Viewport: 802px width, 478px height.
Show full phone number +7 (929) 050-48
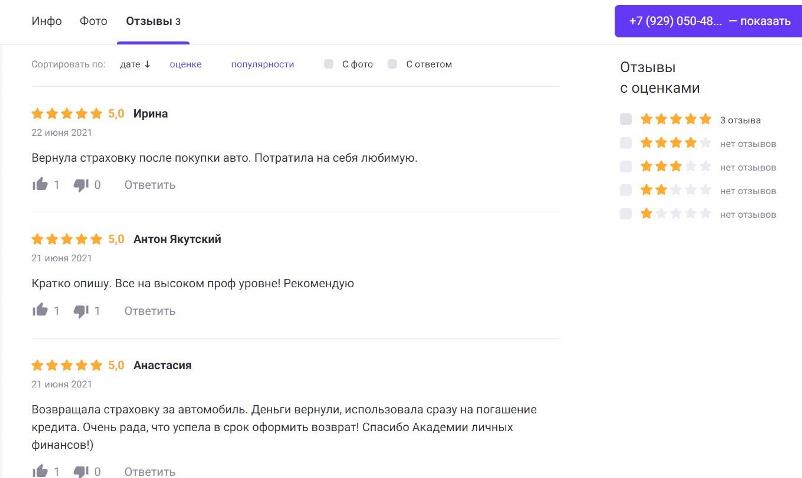(x=709, y=21)
